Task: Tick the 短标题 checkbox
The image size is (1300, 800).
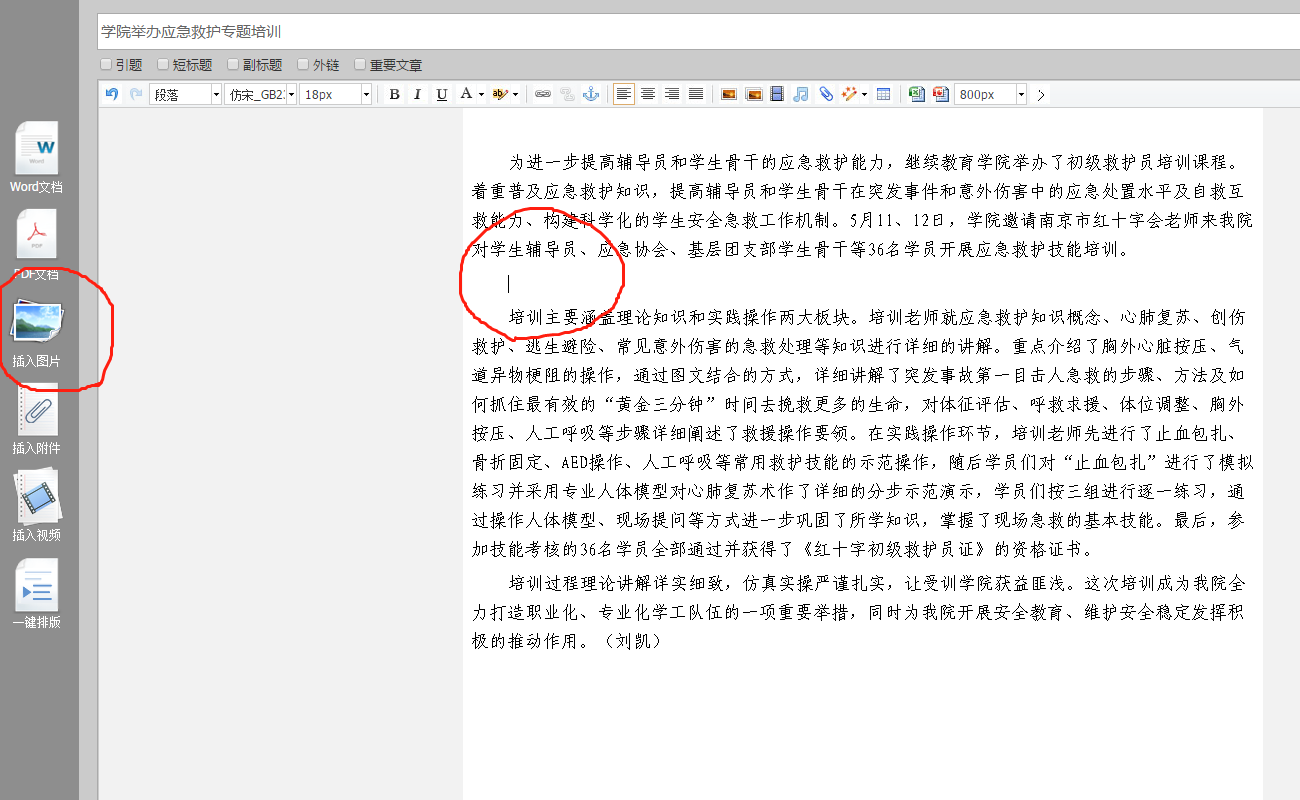Action: [x=164, y=65]
